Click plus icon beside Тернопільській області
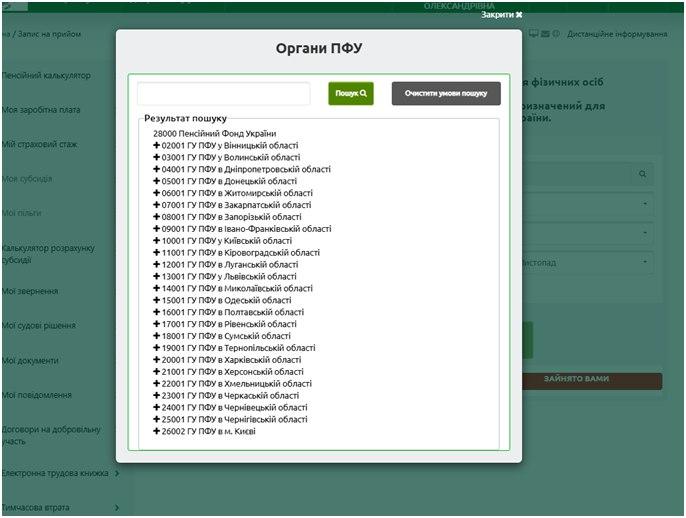Screen dimensions: 686x518 point(156,348)
